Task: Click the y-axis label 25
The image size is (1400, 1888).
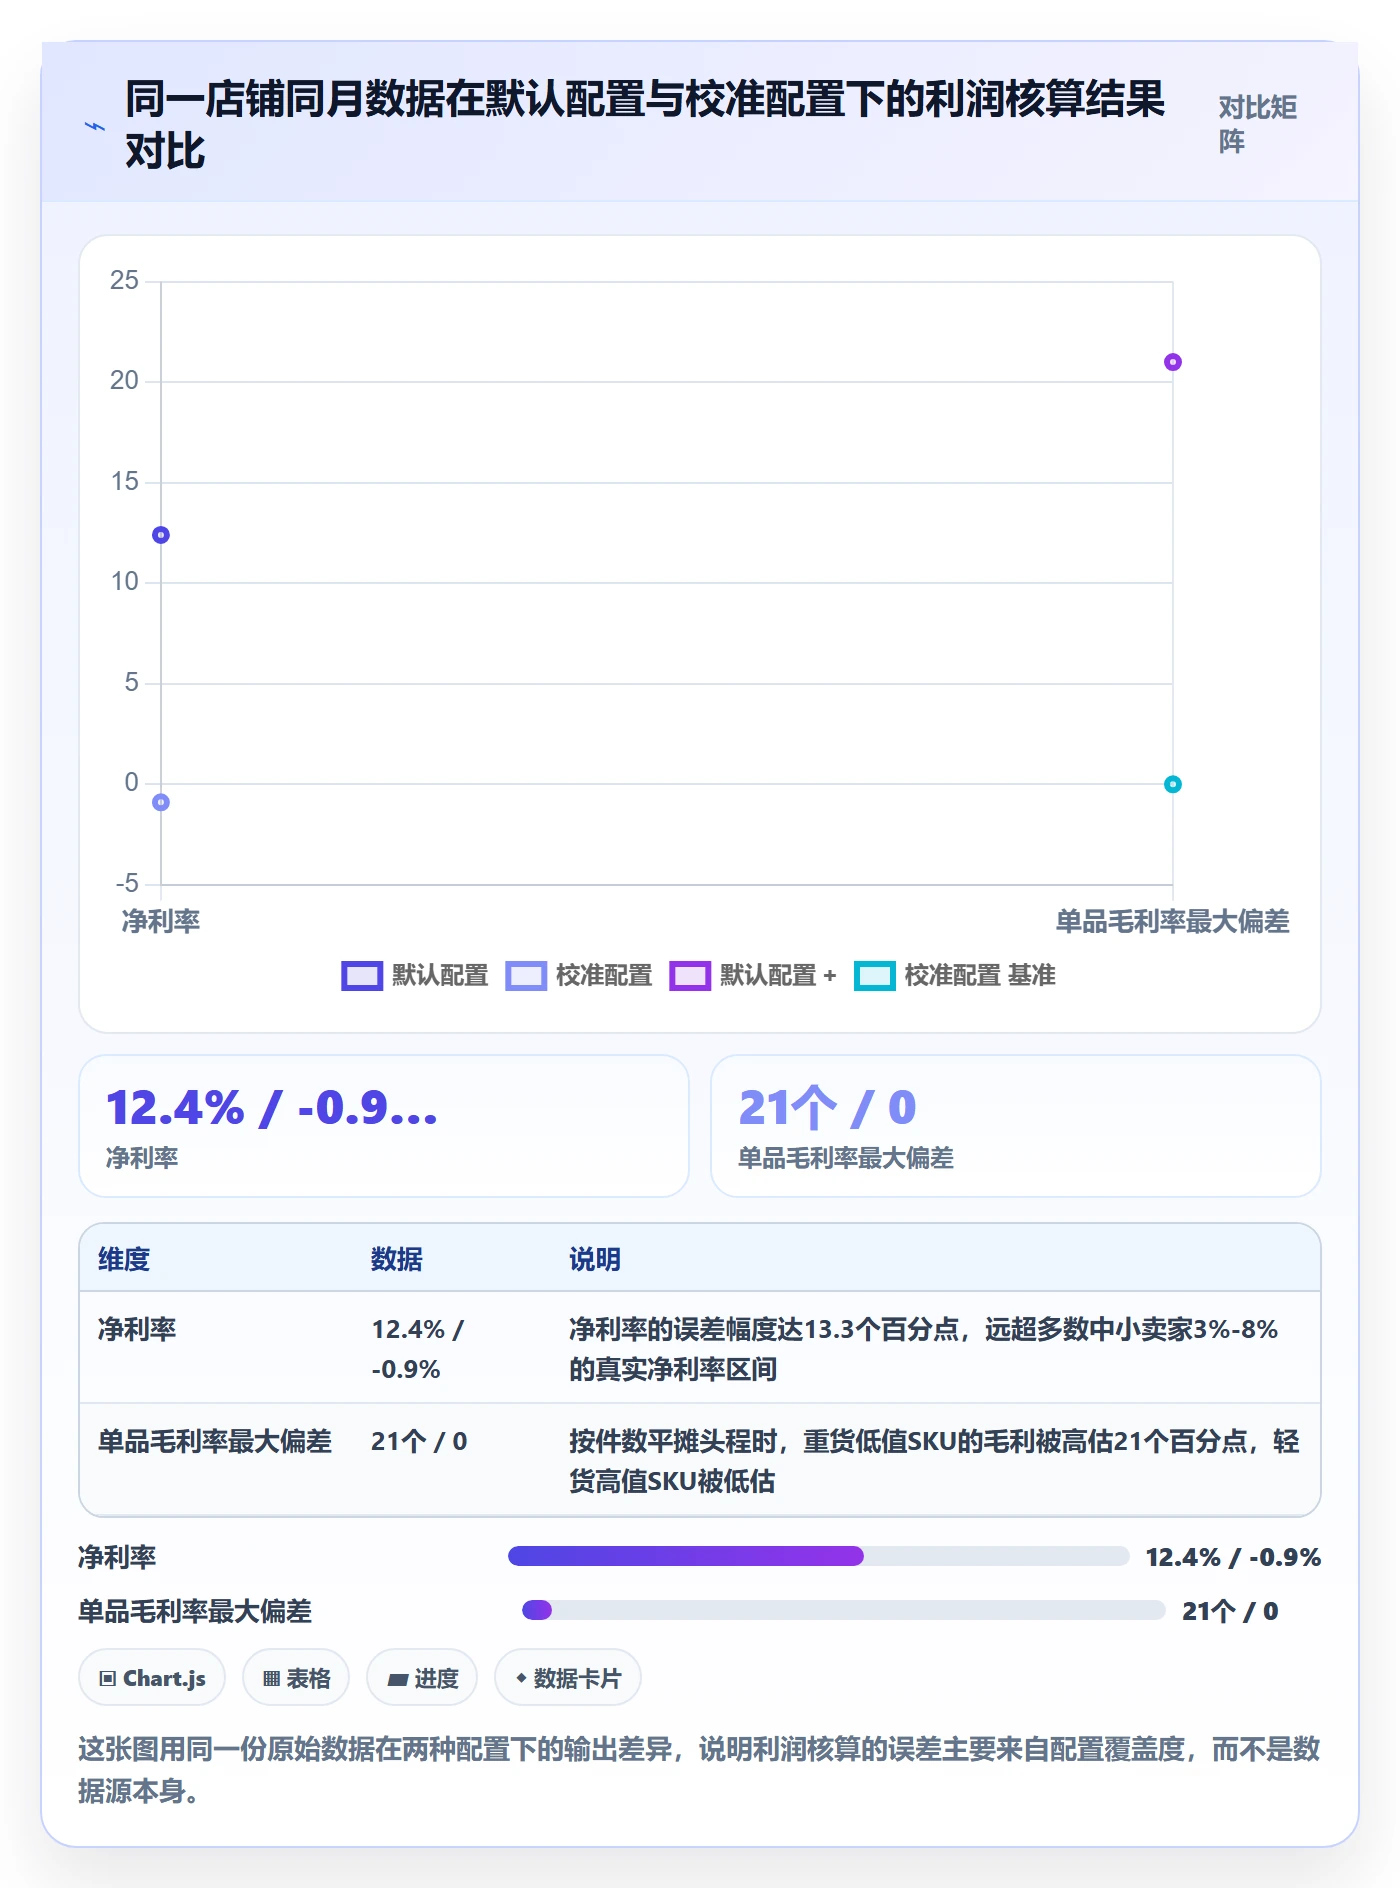Action: pos(124,280)
